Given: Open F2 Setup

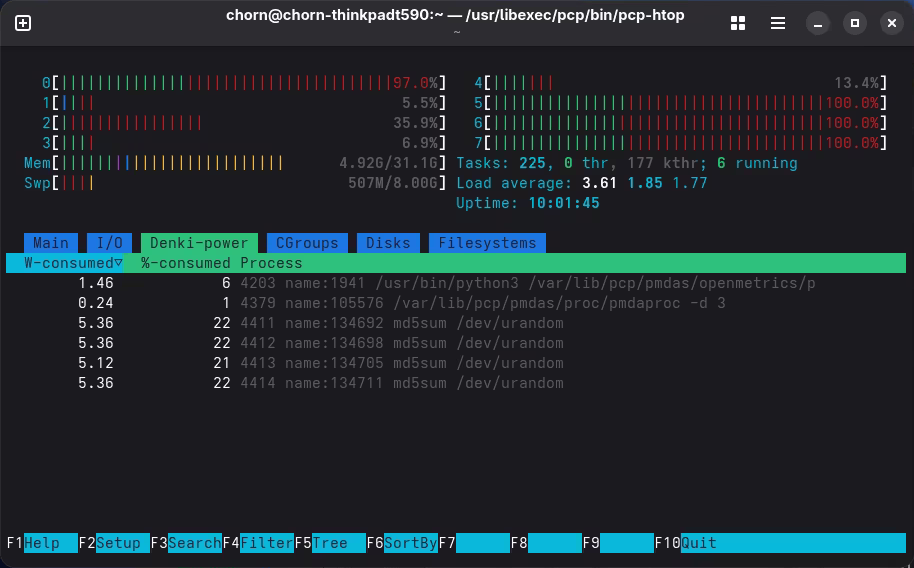Looking at the screenshot, I should 114,543.
